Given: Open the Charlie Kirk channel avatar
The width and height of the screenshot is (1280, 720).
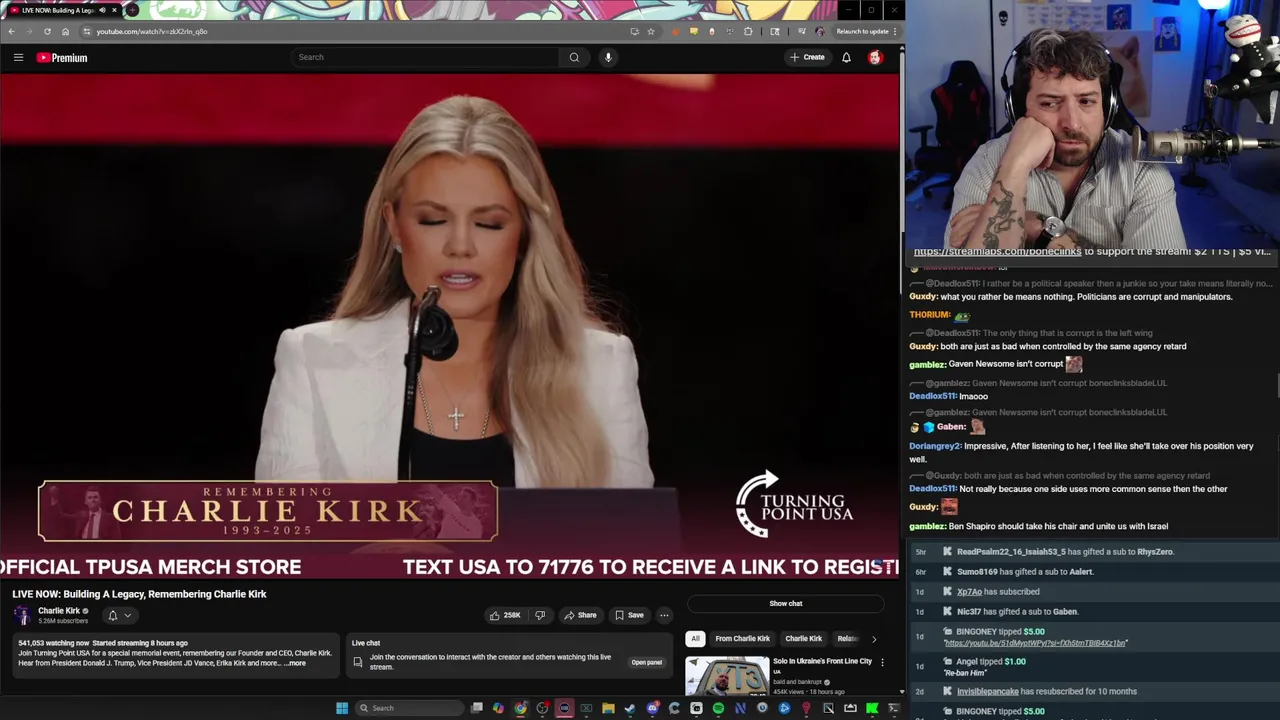Looking at the screenshot, I should click(22, 615).
